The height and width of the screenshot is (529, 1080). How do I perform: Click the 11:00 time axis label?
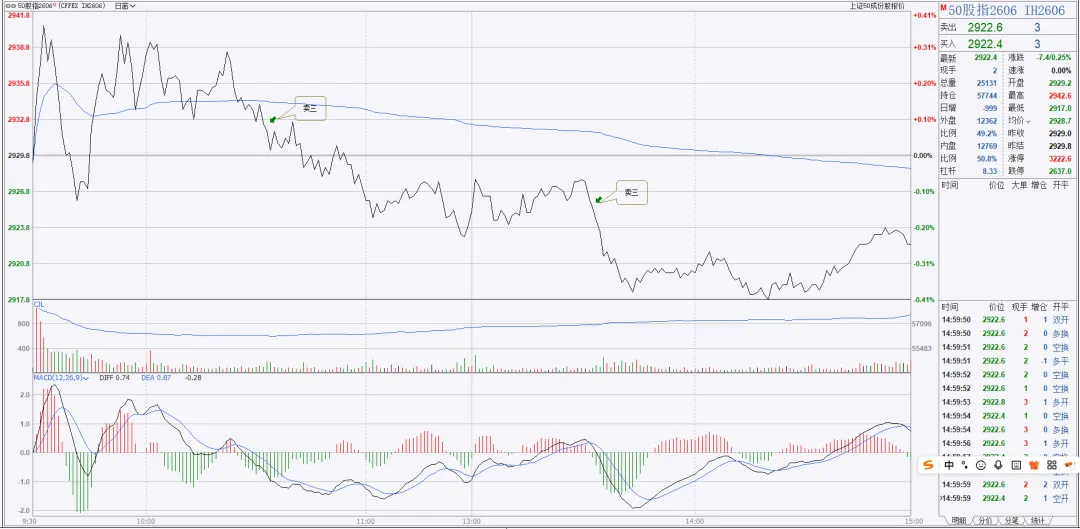pyautogui.click(x=366, y=521)
